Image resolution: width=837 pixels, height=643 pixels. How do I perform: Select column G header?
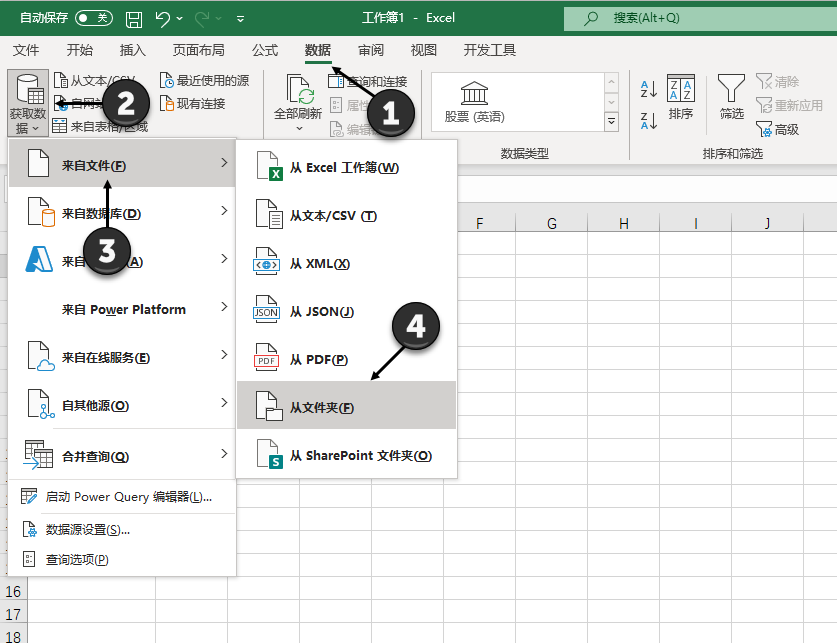tap(551, 223)
